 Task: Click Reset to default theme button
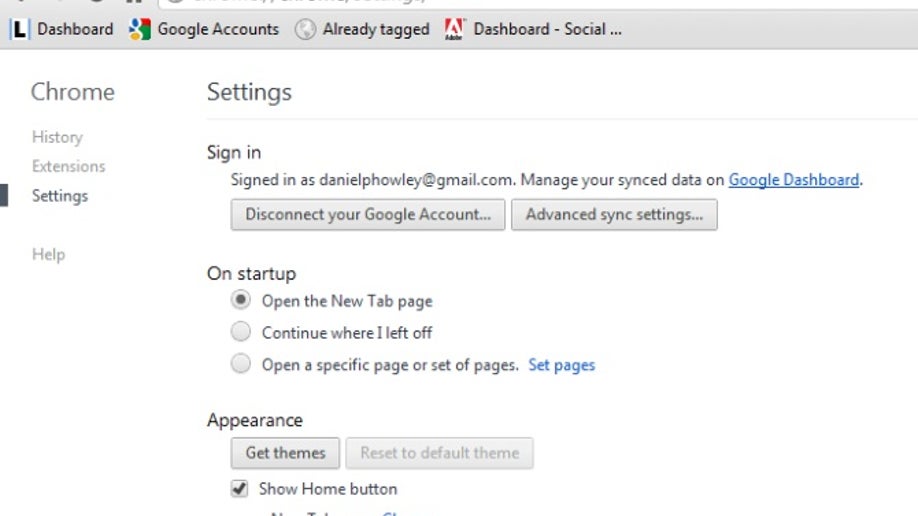439,453
